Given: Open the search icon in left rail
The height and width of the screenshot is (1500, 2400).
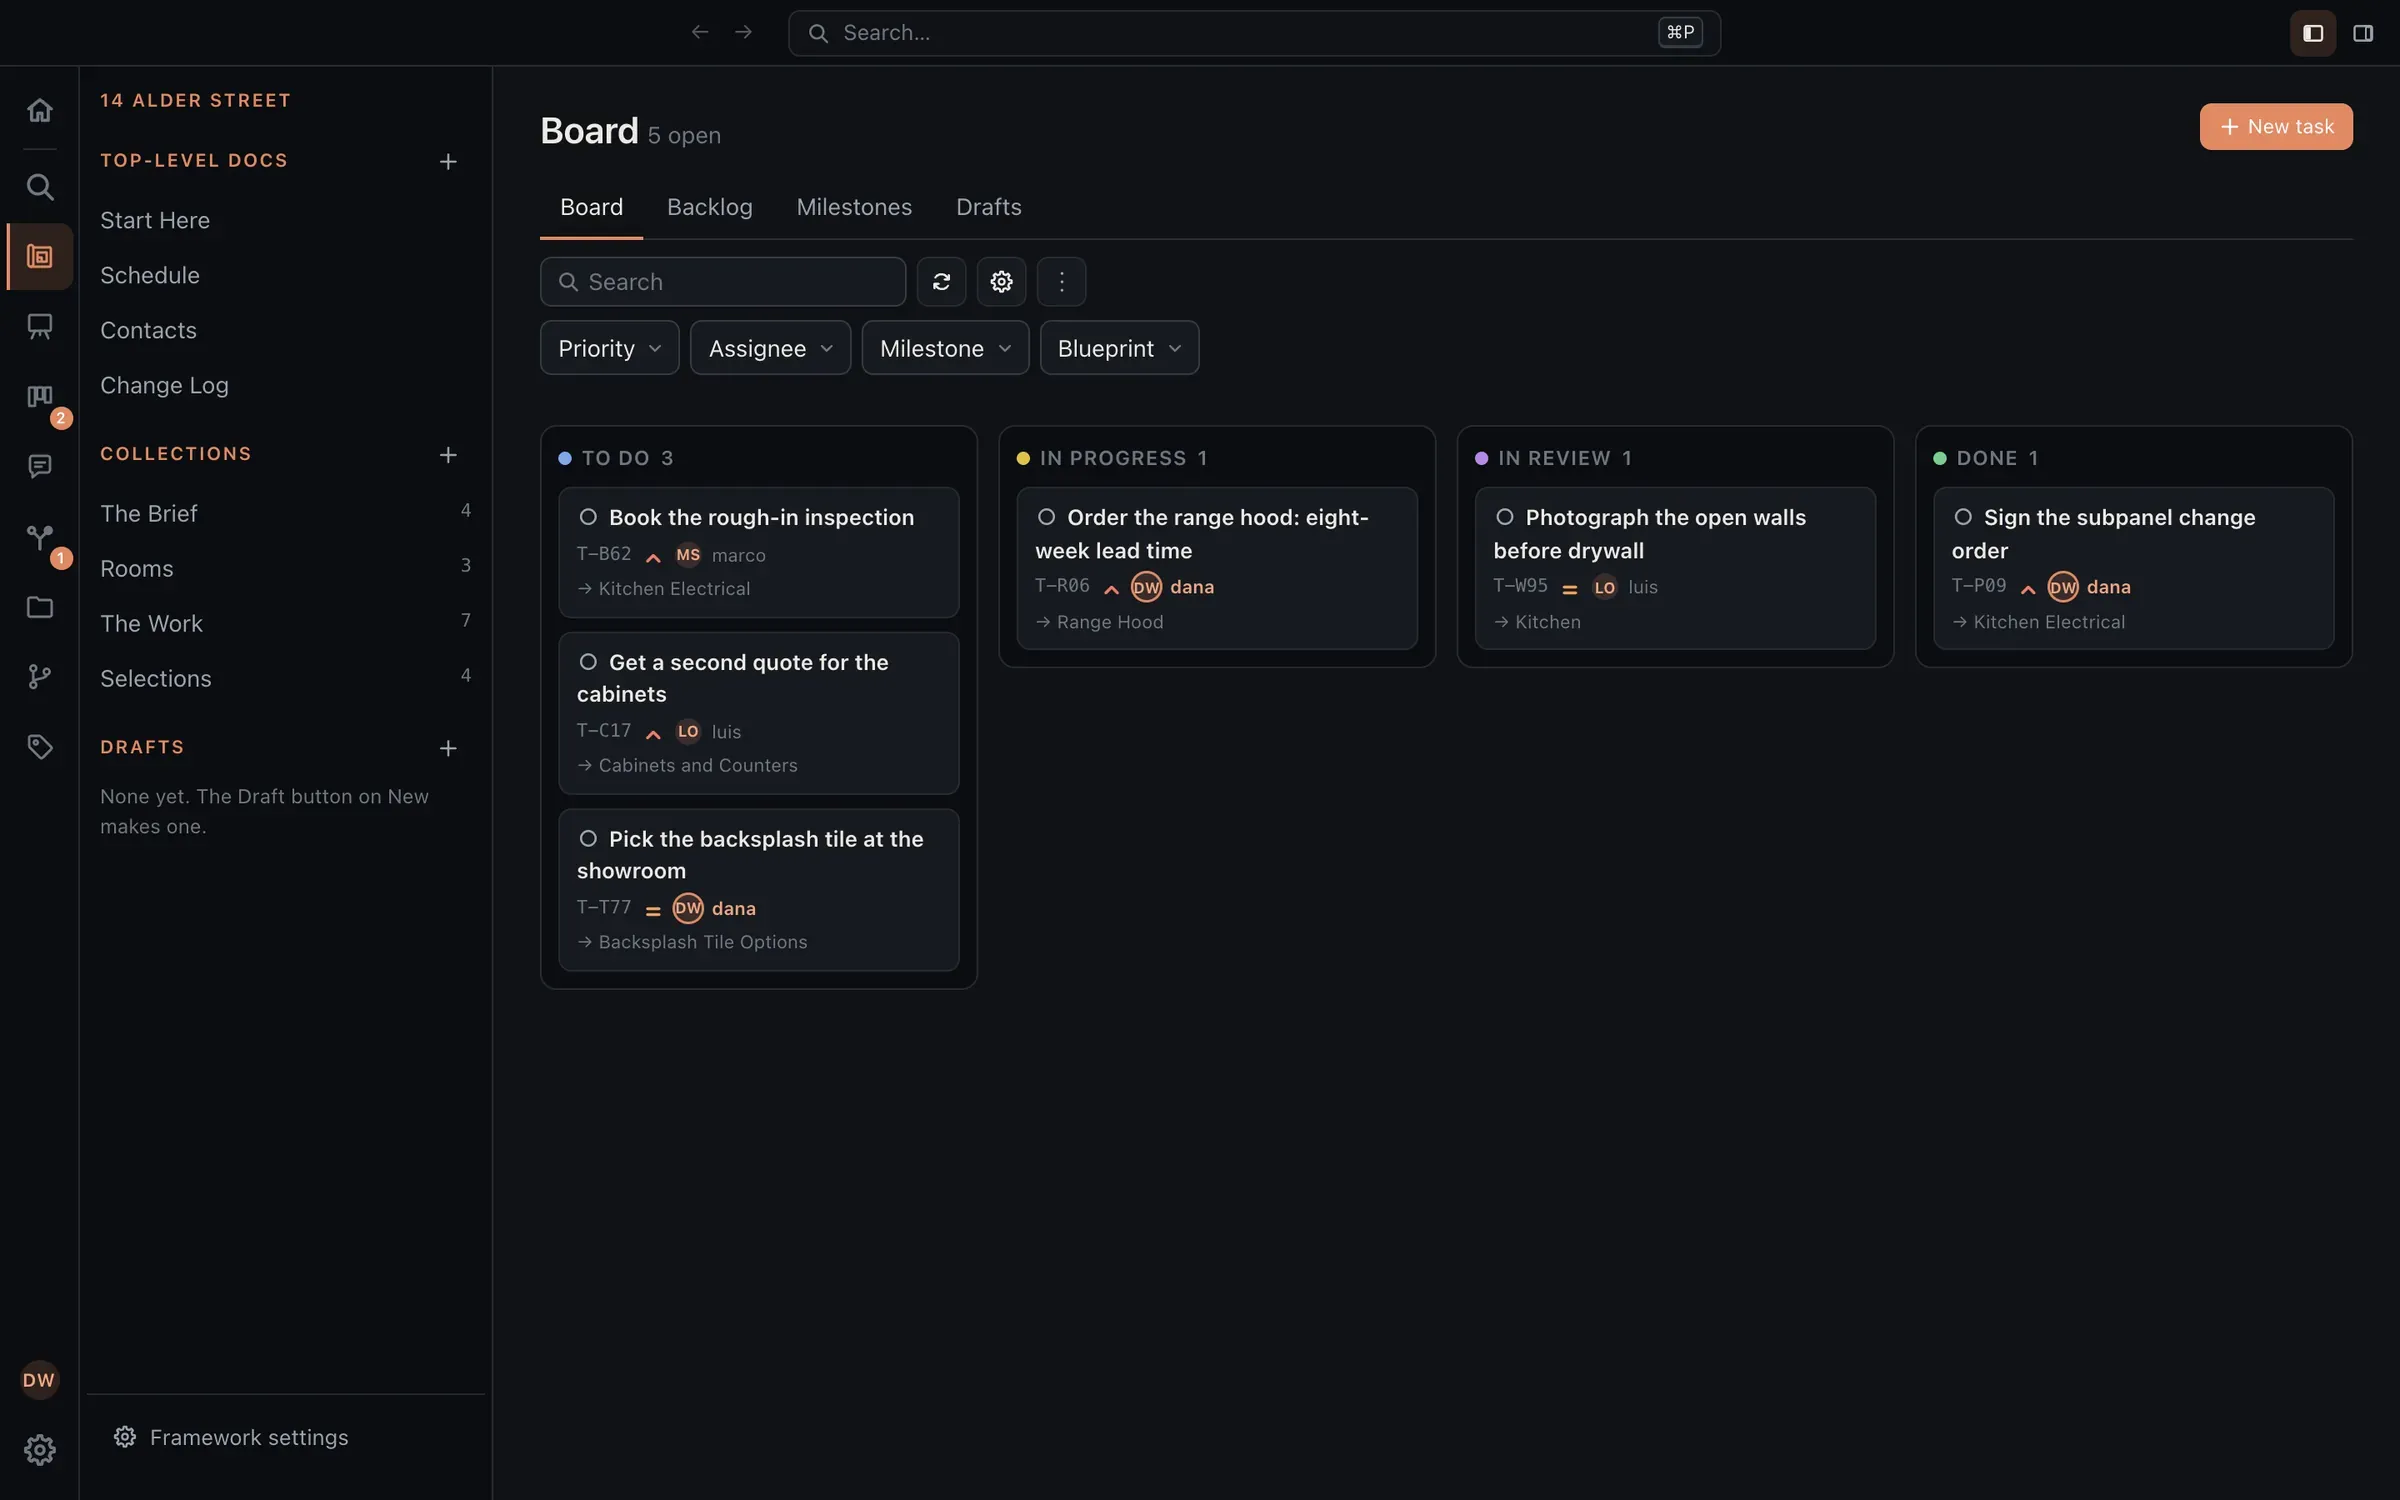Looking at the screenshot, I should click(39, 186).
